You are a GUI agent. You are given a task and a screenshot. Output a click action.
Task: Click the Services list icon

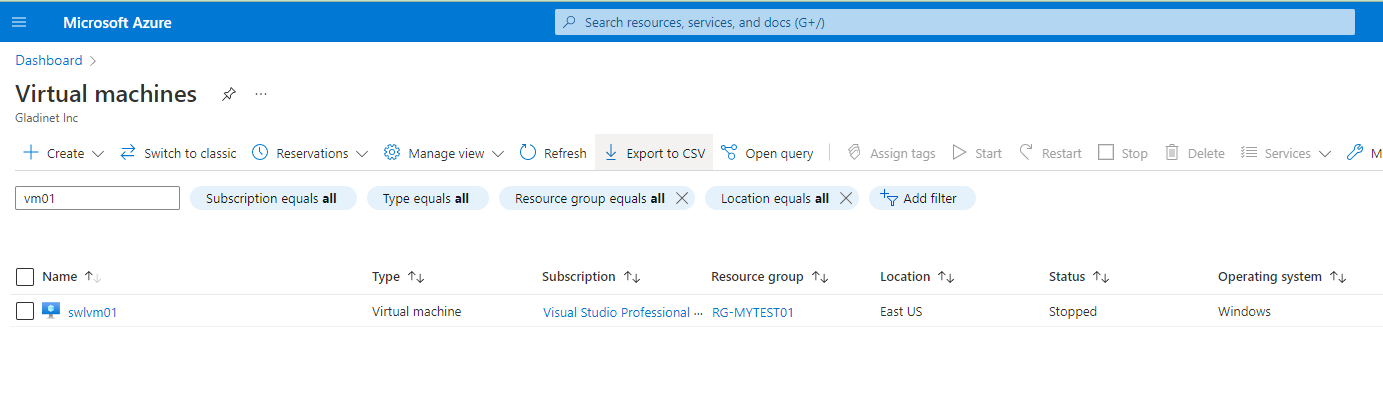(1249, 153)
